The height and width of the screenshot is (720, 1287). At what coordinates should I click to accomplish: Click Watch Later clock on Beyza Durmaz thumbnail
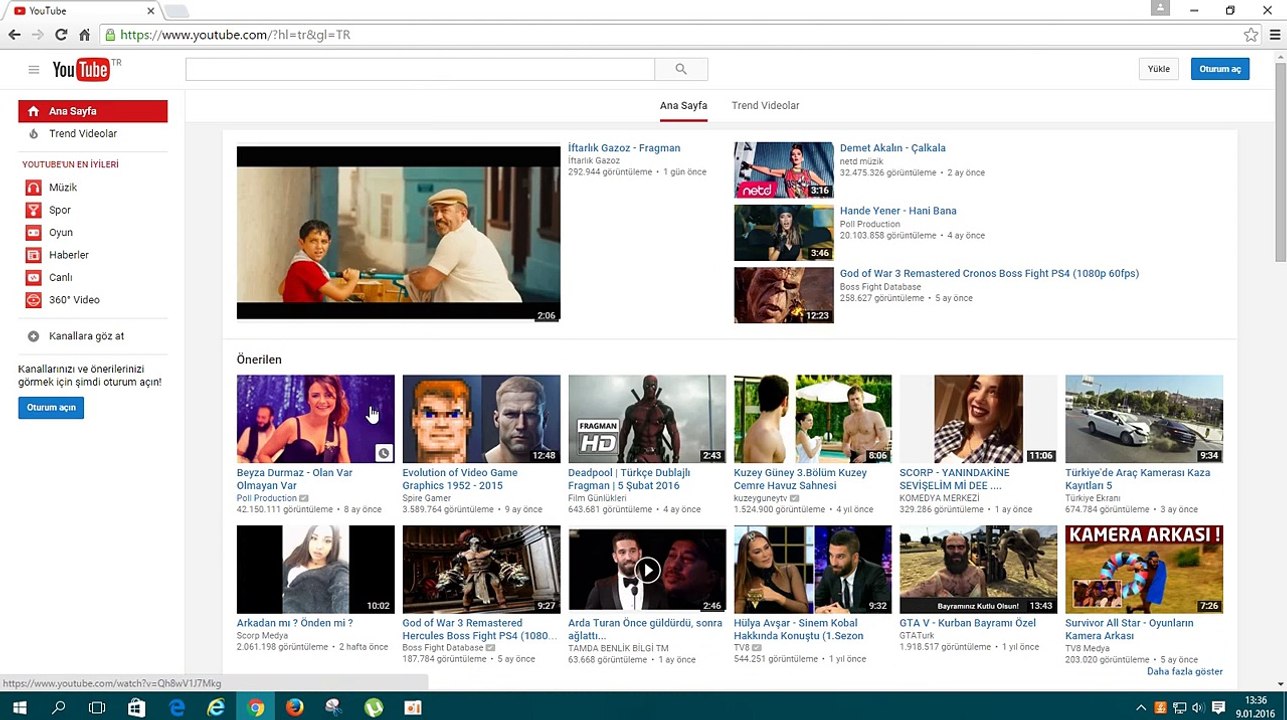(383, 453)
